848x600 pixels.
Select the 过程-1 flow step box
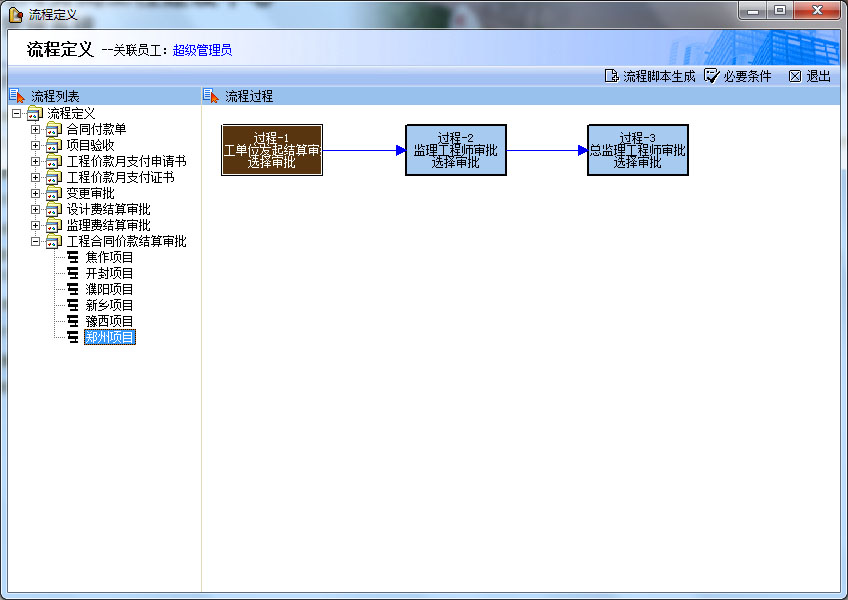[x=272, y=150]
